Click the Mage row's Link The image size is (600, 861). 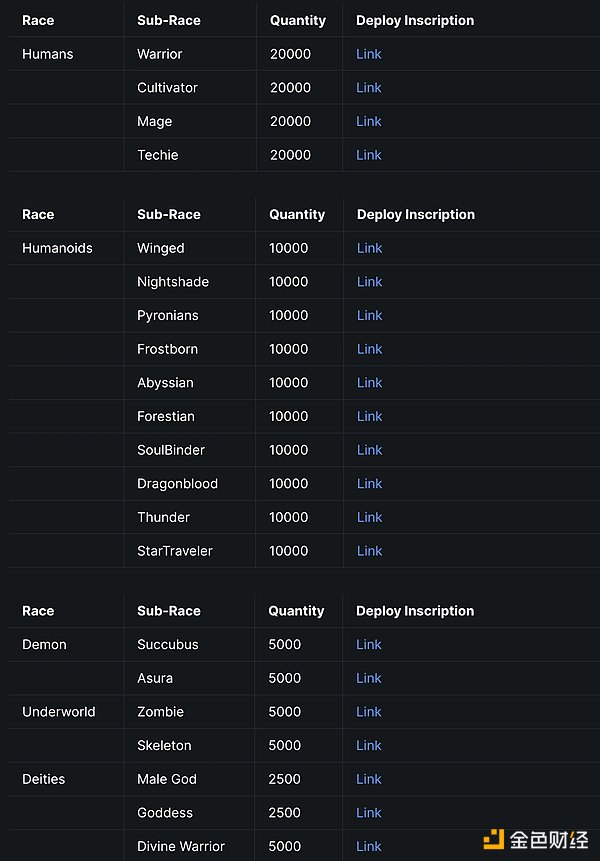coord(369,121)
